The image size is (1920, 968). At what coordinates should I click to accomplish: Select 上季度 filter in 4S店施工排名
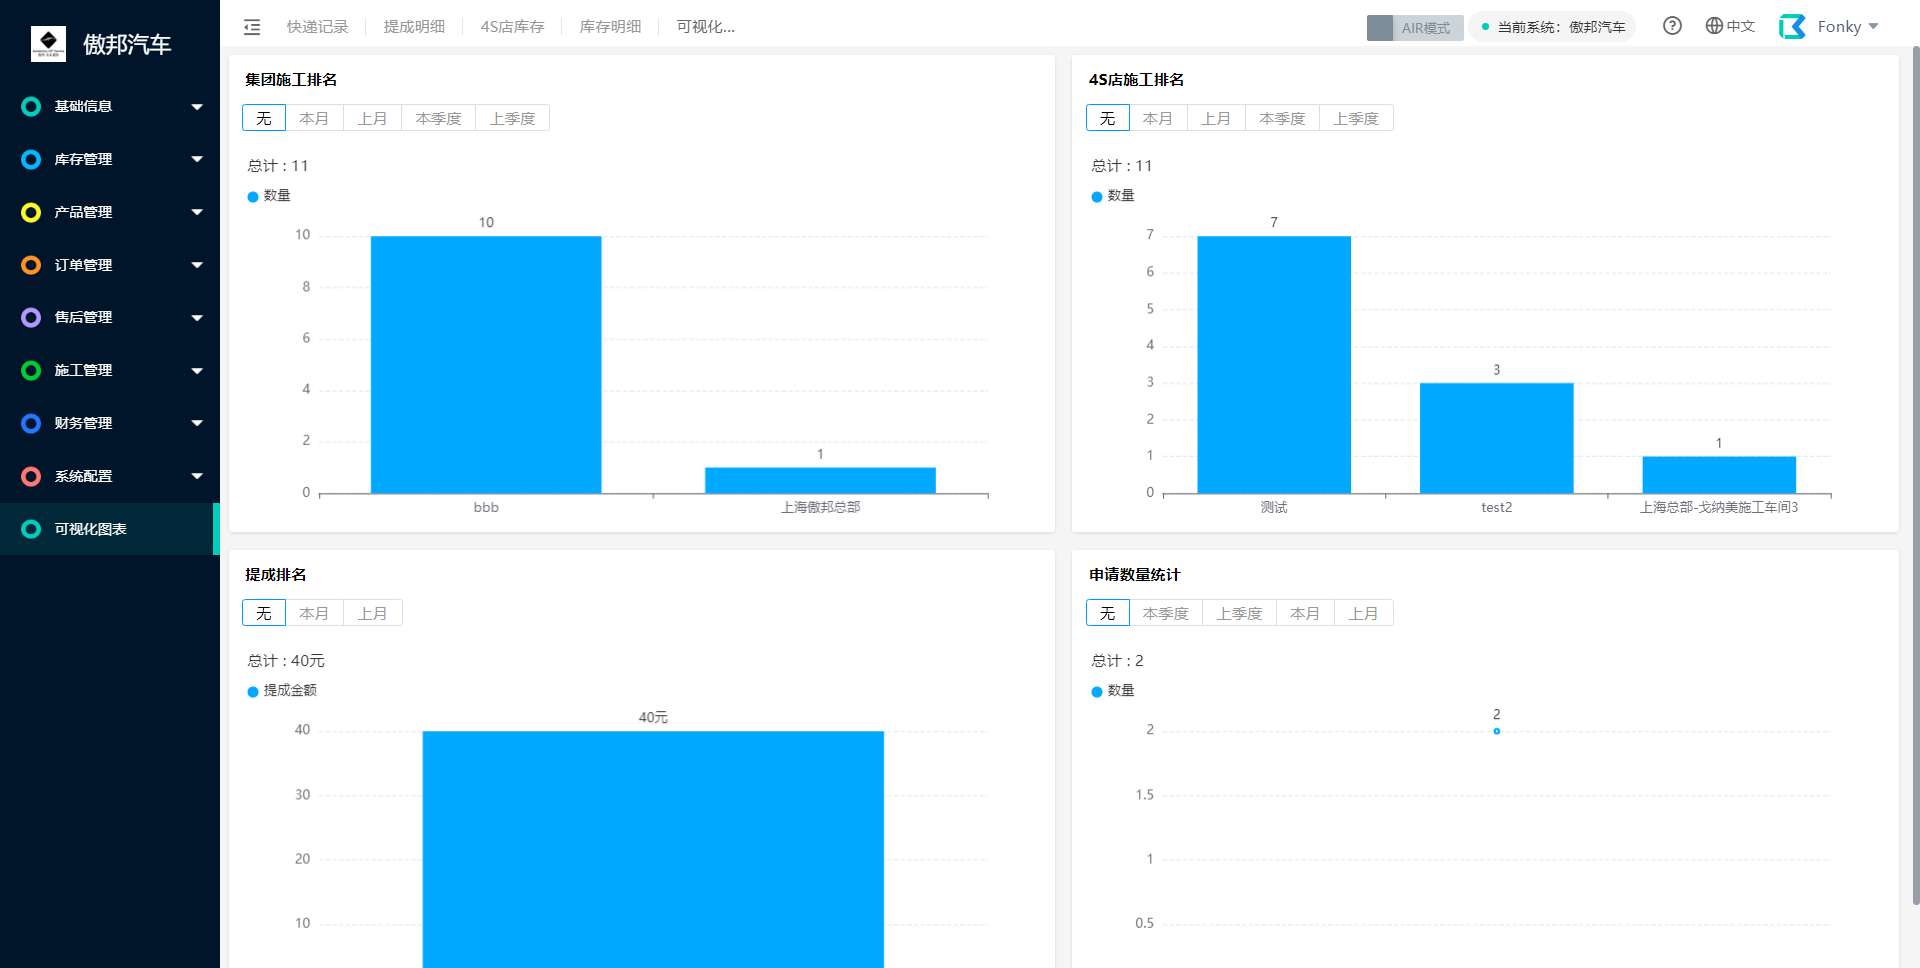(x=1357, y=118)
